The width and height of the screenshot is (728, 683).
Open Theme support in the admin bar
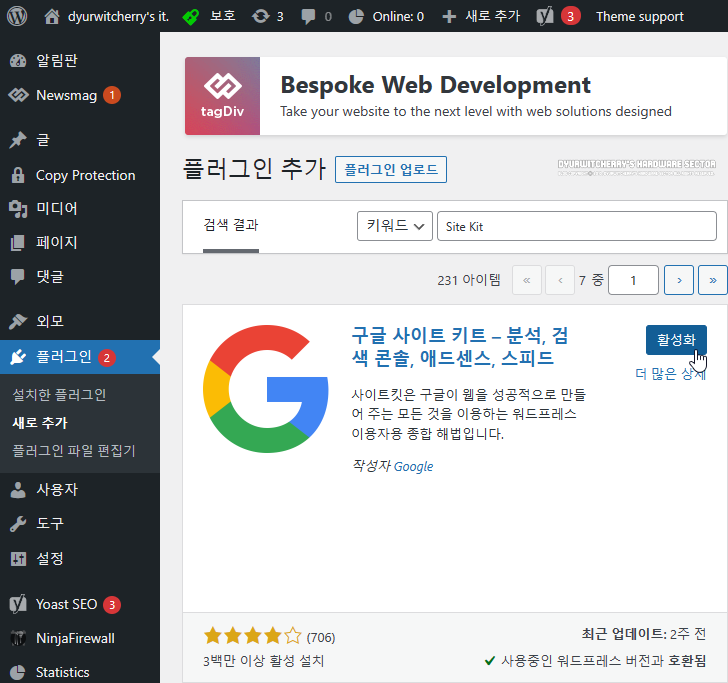point(639,17)
